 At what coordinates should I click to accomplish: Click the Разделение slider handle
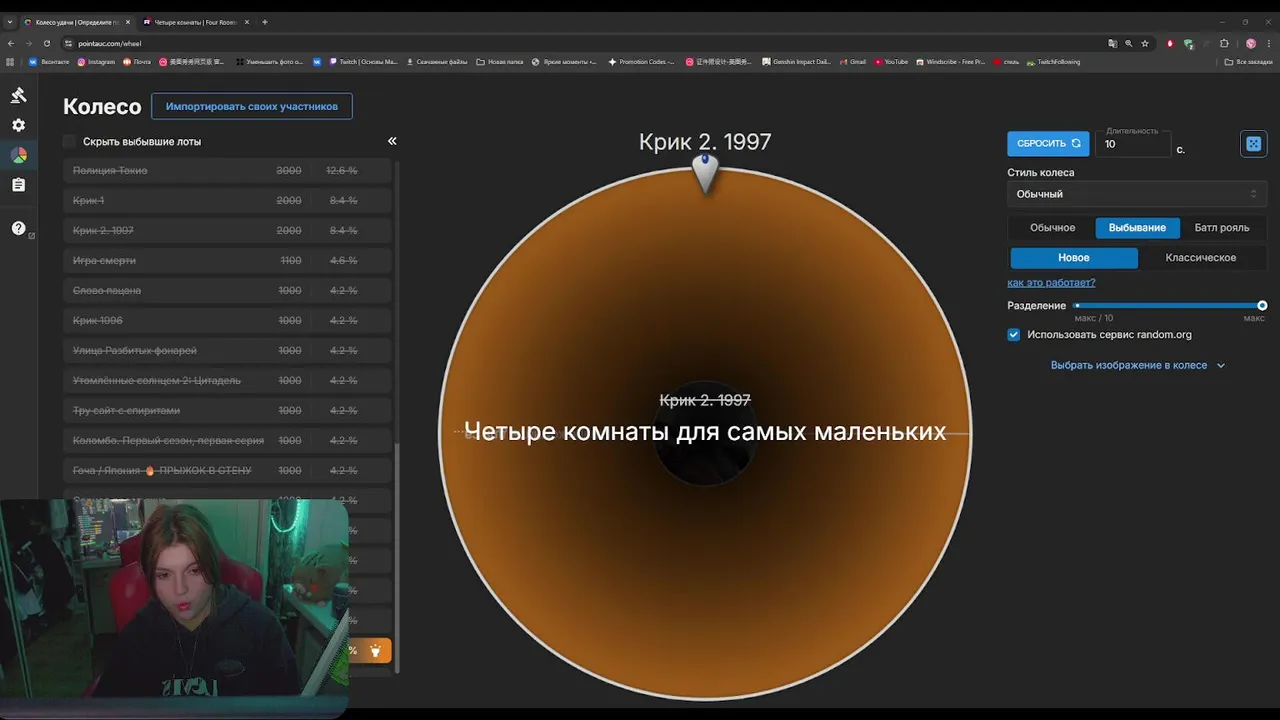(x=1262, y=305)
